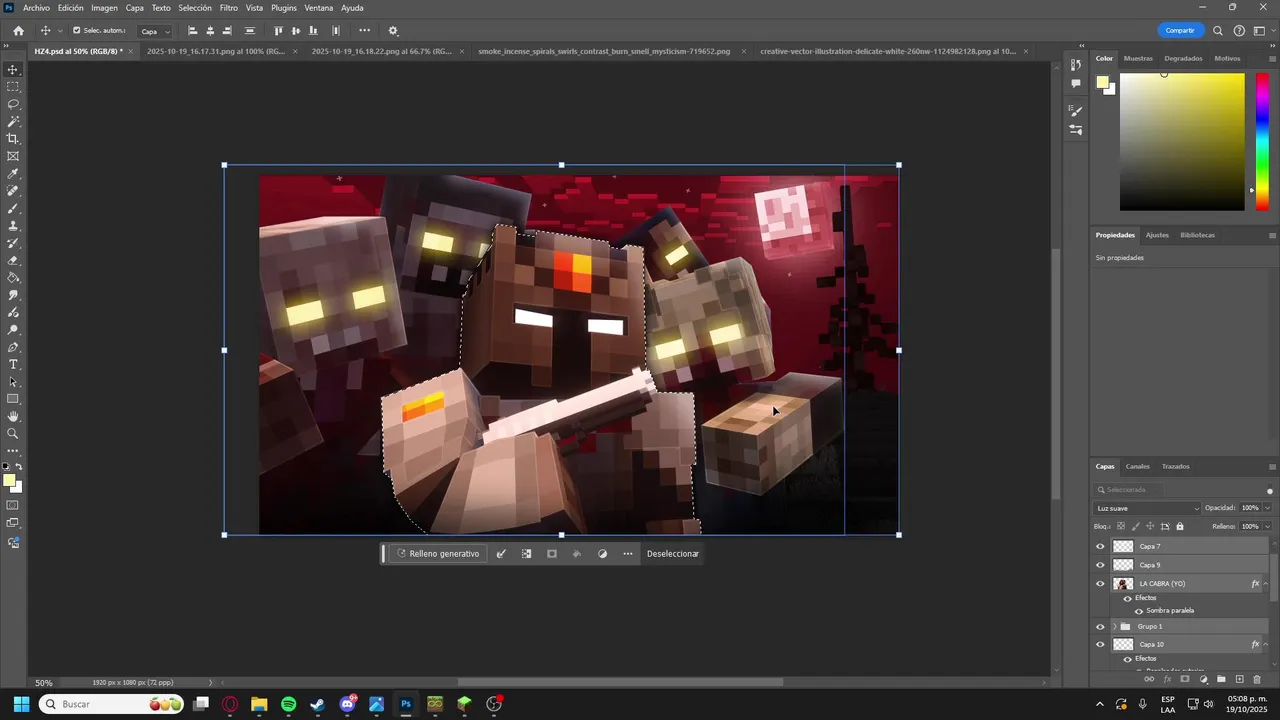The width and height of the screenshot is (1280, 720).
Task: Select the Hand tool
Action: click(x=13, y=416)
